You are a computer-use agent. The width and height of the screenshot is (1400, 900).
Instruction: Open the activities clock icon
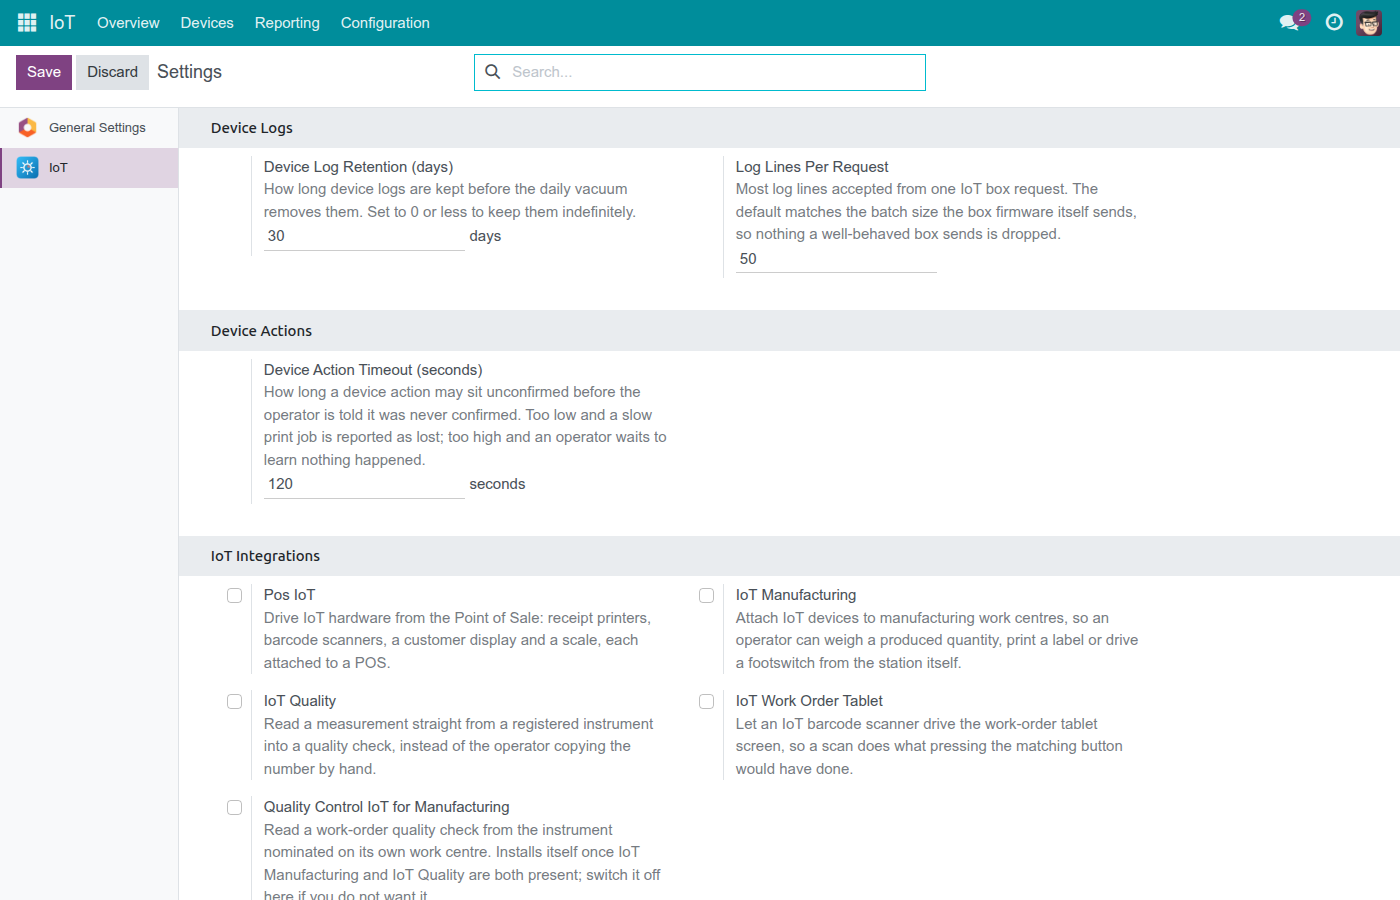pyautogui.click(x=1334, y=22)
